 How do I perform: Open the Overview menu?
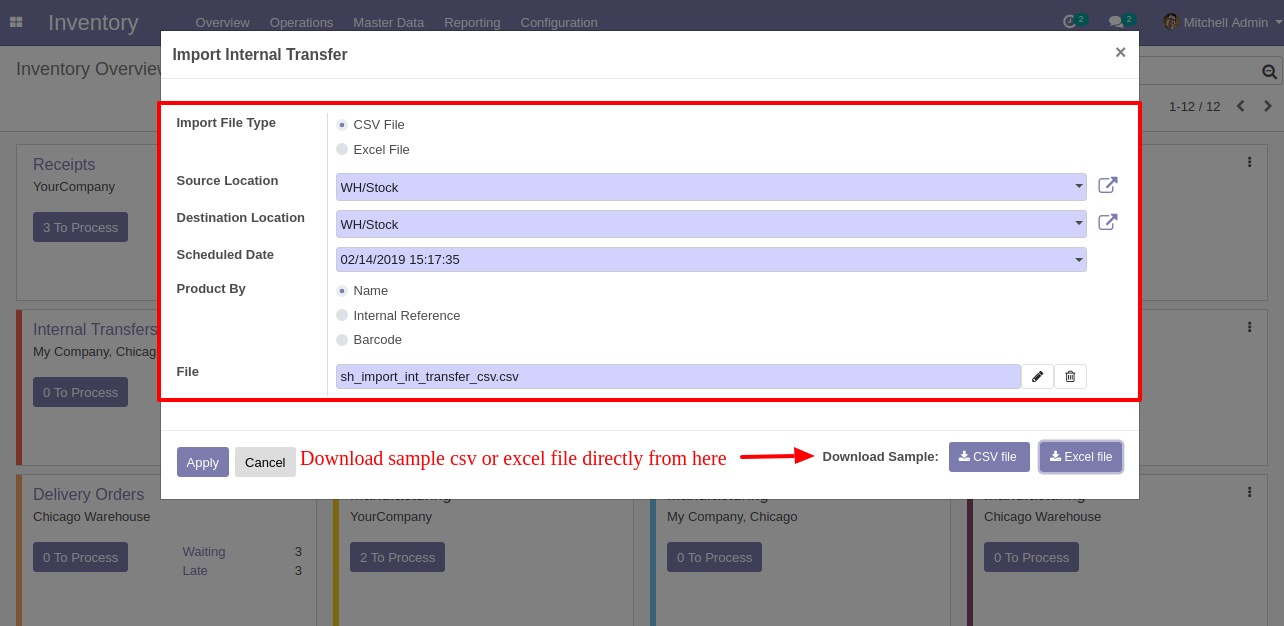tap(222, 22)
